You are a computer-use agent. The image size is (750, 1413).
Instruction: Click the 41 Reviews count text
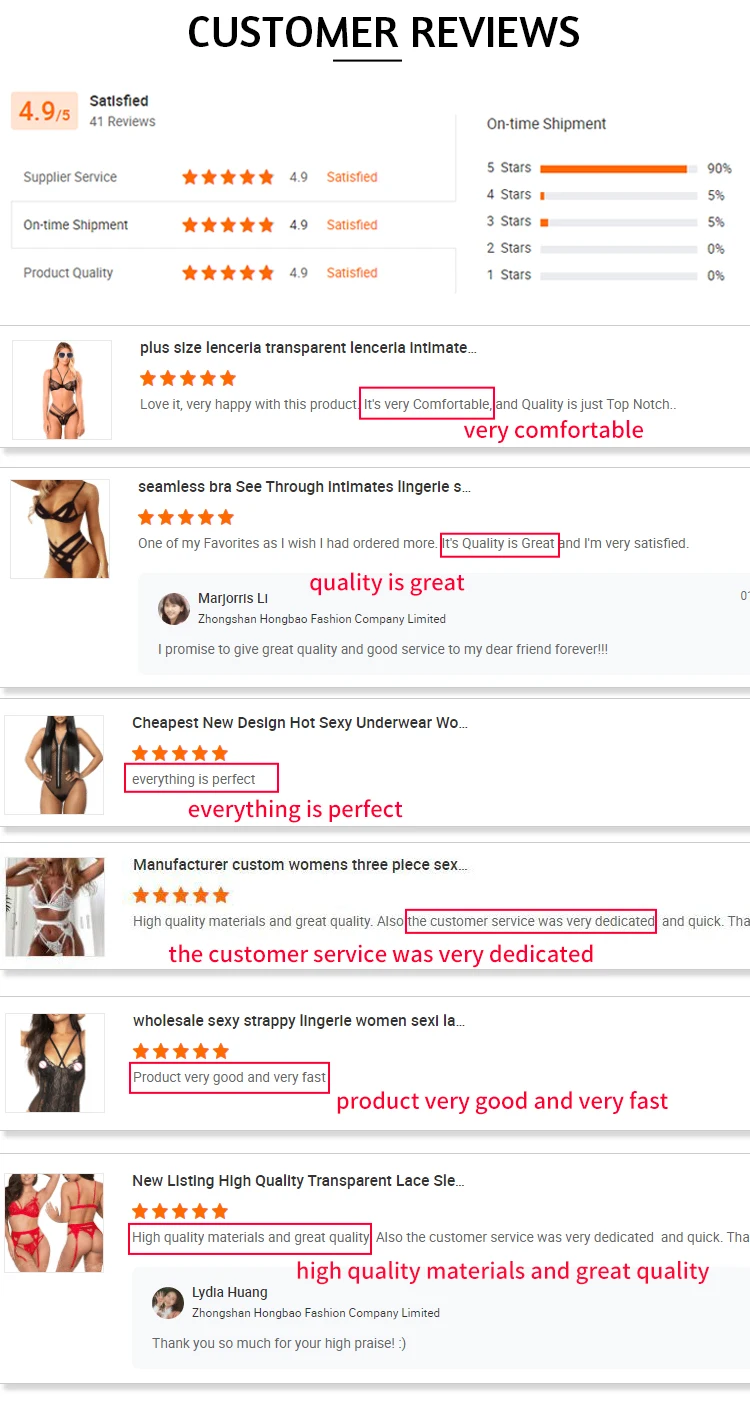[122, 121]
